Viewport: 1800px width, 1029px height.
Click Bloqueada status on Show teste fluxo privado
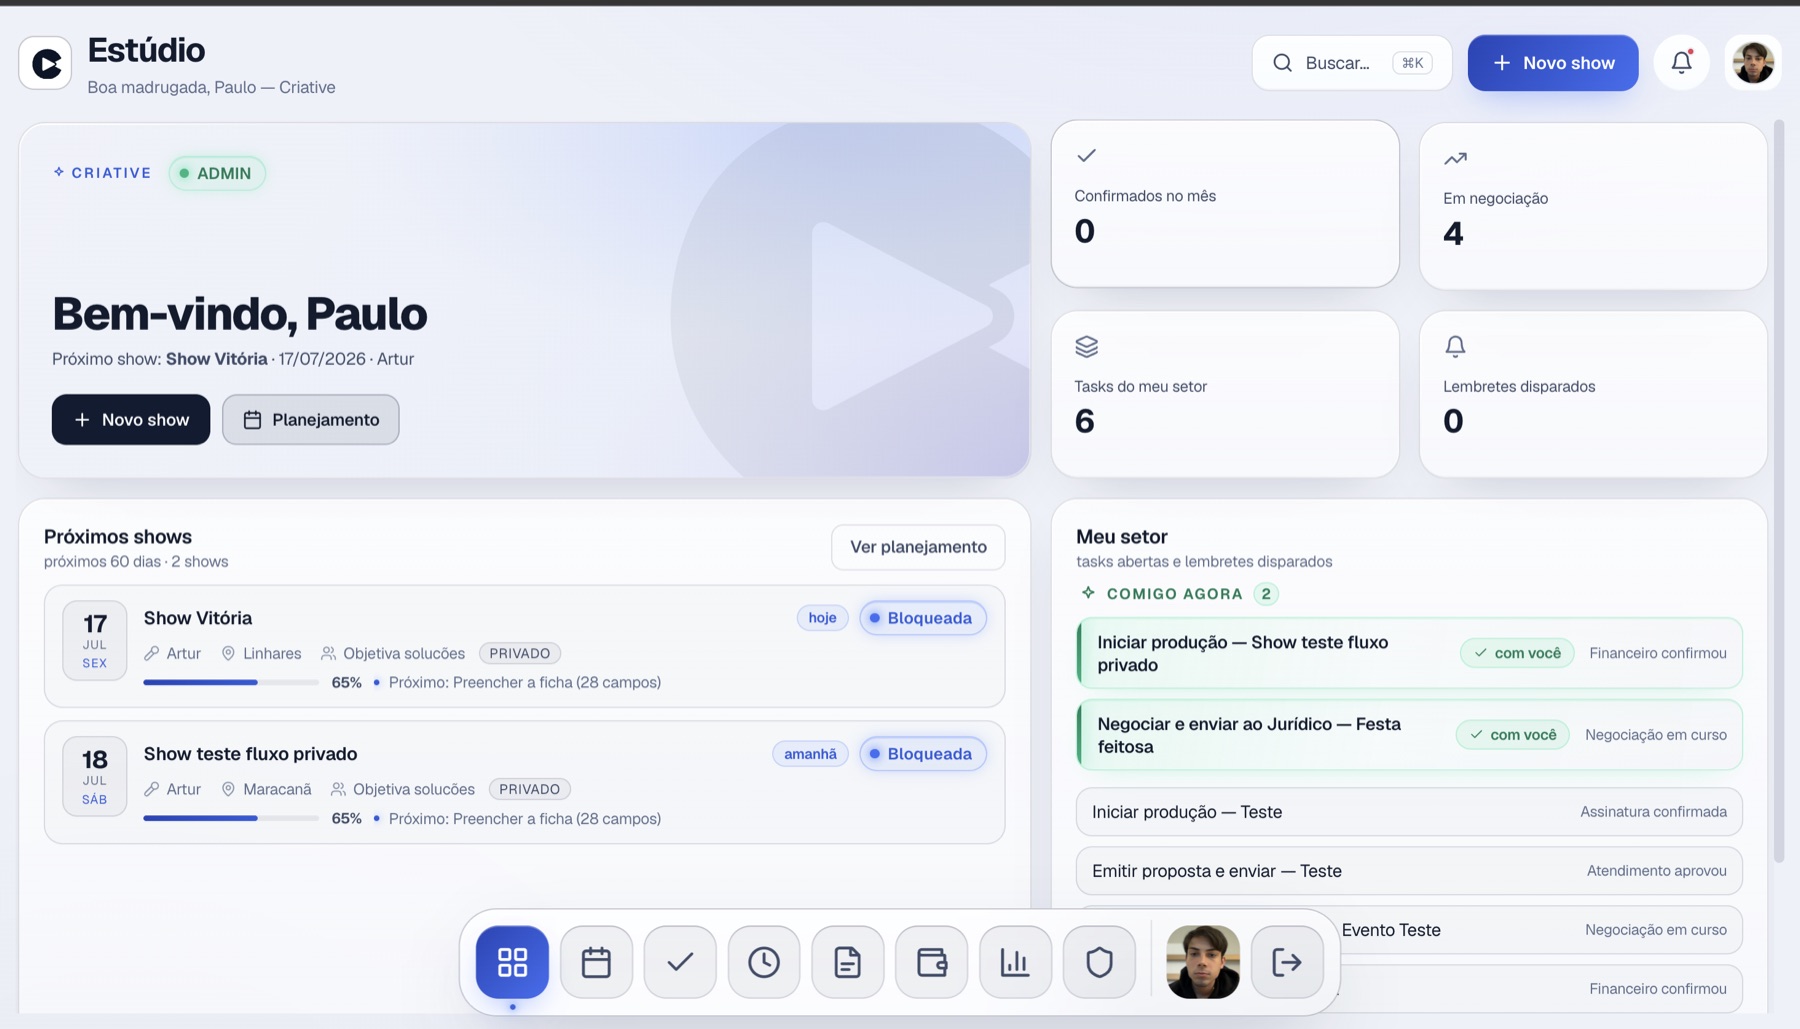coord(923,754)
